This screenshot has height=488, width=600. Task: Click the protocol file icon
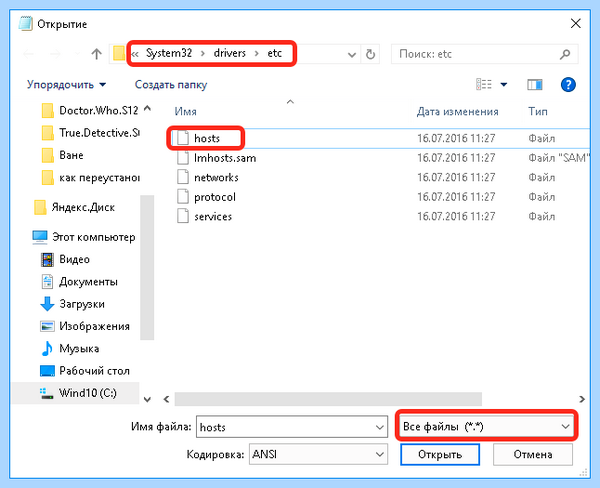click(x=183, y=197)
